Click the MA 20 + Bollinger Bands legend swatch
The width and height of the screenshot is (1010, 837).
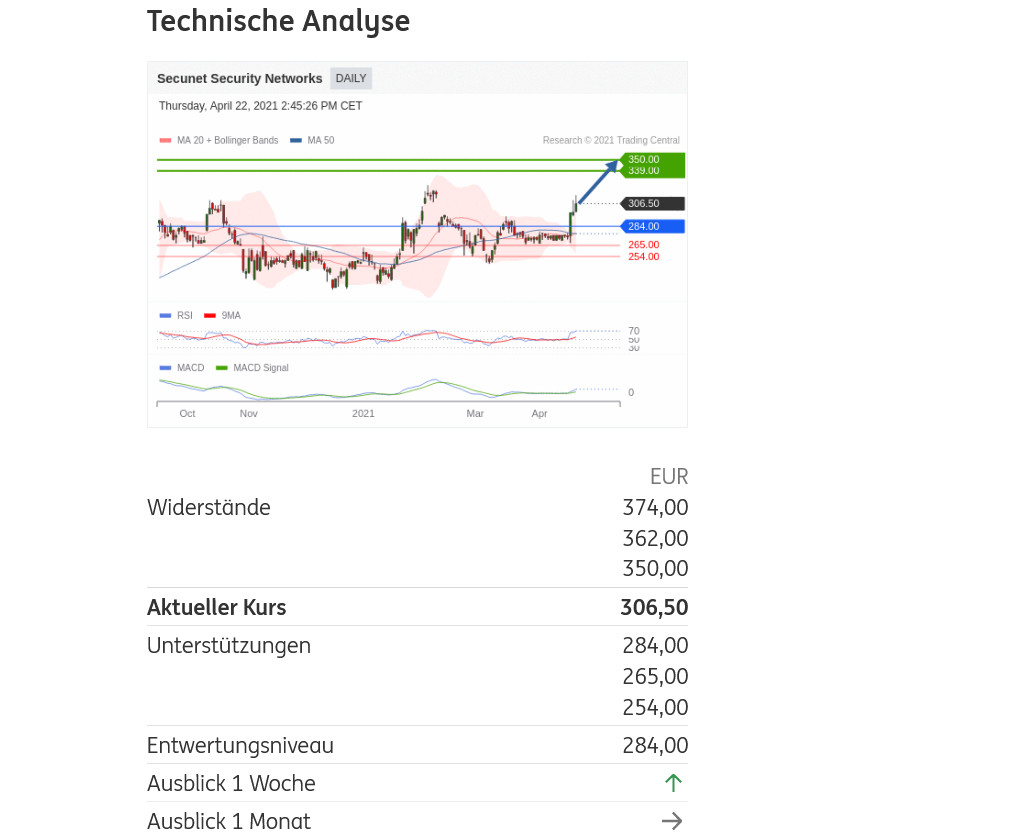pos(165,141)
